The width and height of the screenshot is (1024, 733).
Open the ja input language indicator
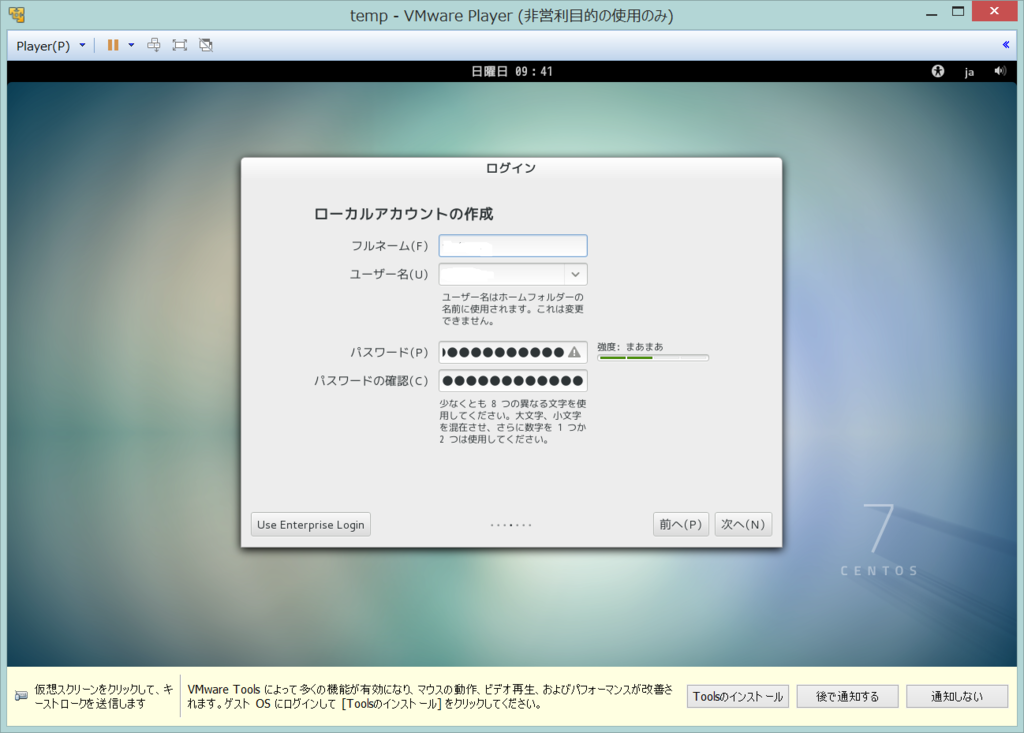(969, 72)
